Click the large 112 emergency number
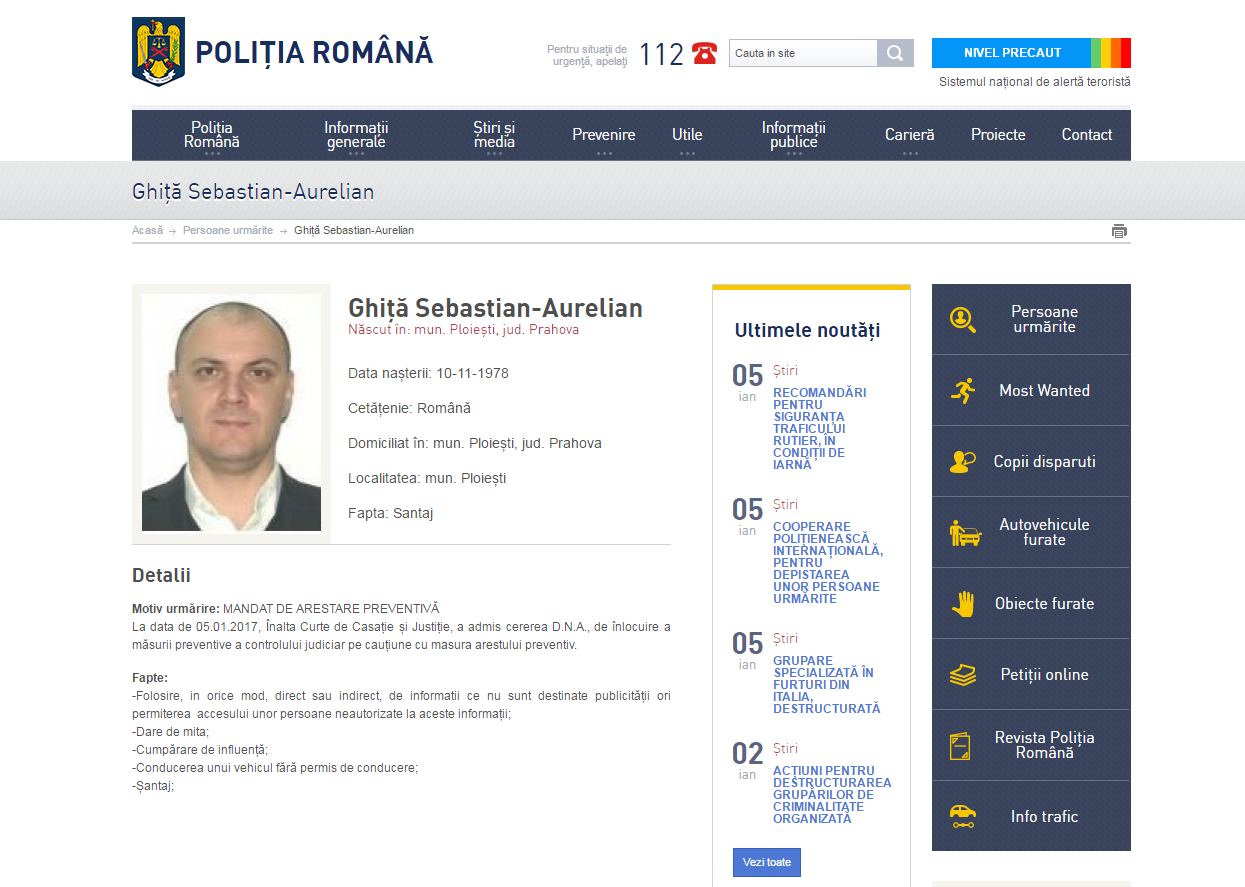 (661, 54)
